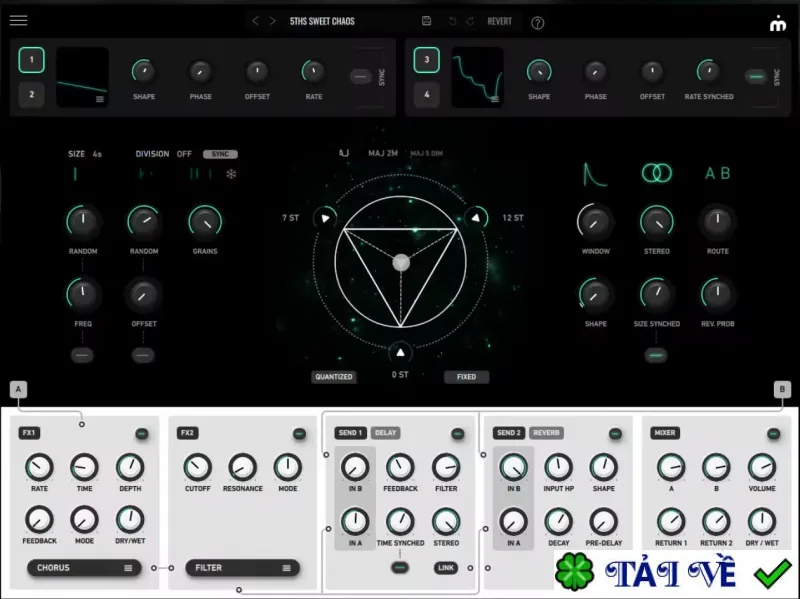Open LFO 1 waveform shape menu icon

(x=100, y=99)
